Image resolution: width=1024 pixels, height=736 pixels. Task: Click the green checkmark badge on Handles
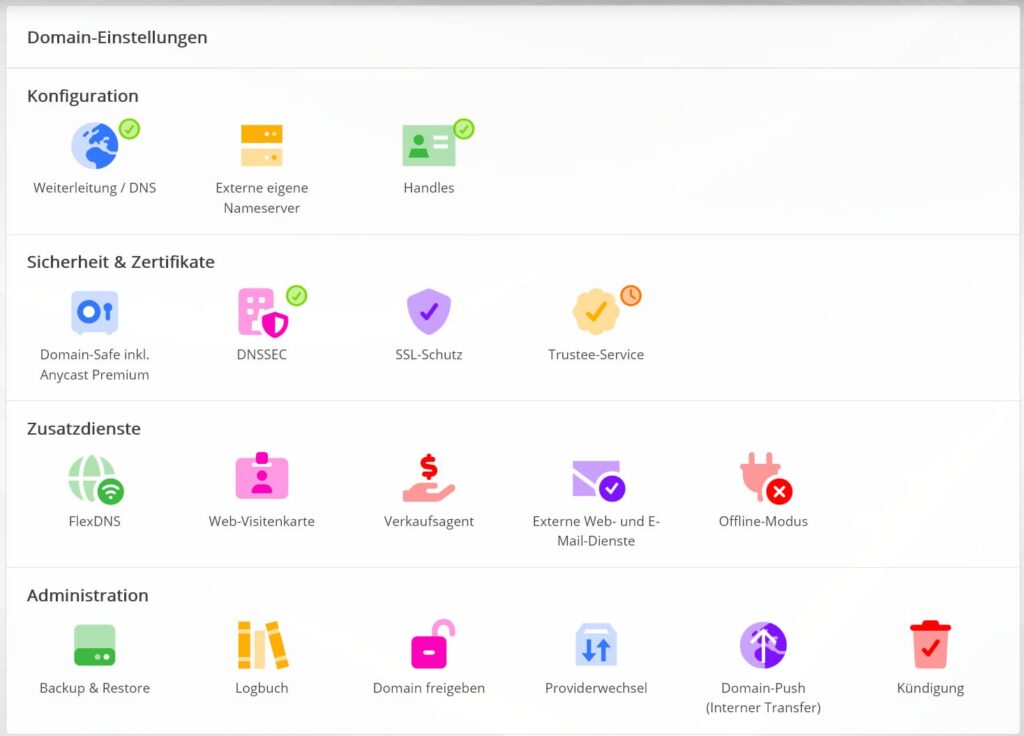pos(464,129)
